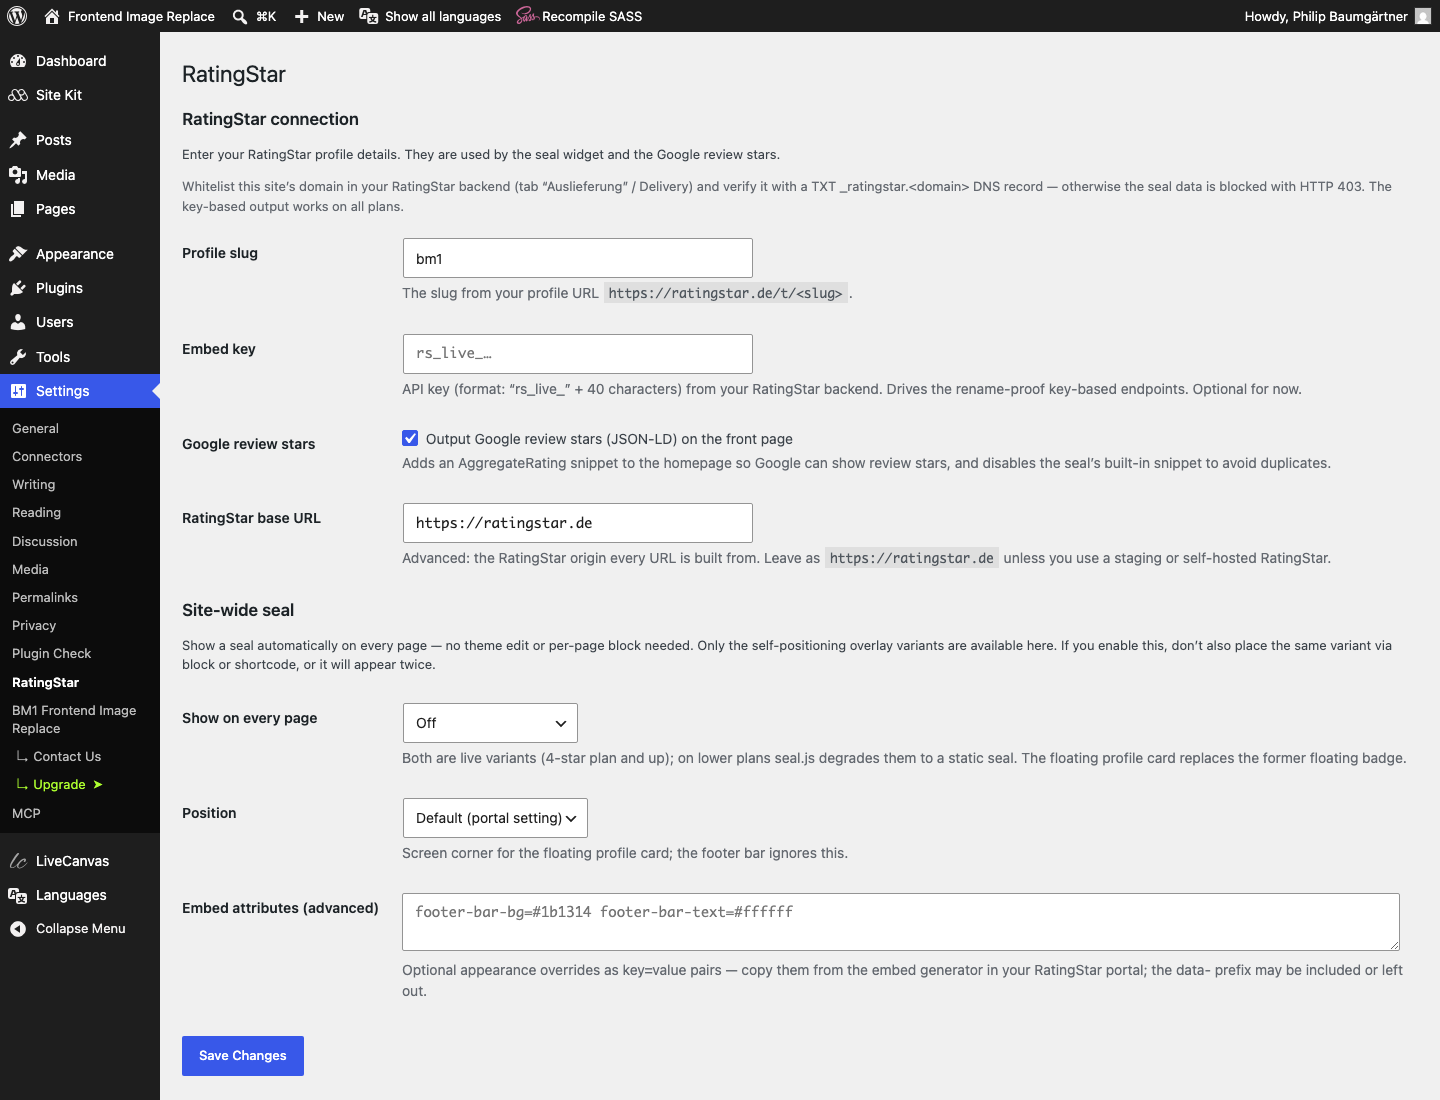Viewport: 1440px width, 1100px height.
Task: Open the MCP settings submenu
Action: 27,813
